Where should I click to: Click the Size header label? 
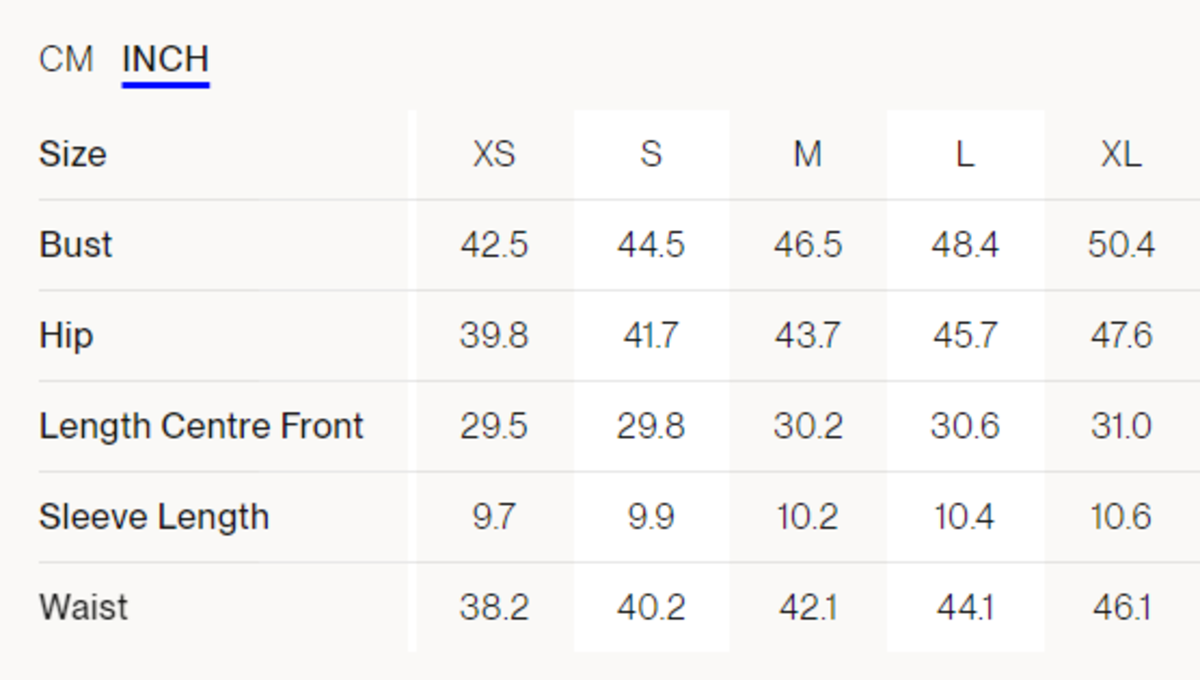72,154
